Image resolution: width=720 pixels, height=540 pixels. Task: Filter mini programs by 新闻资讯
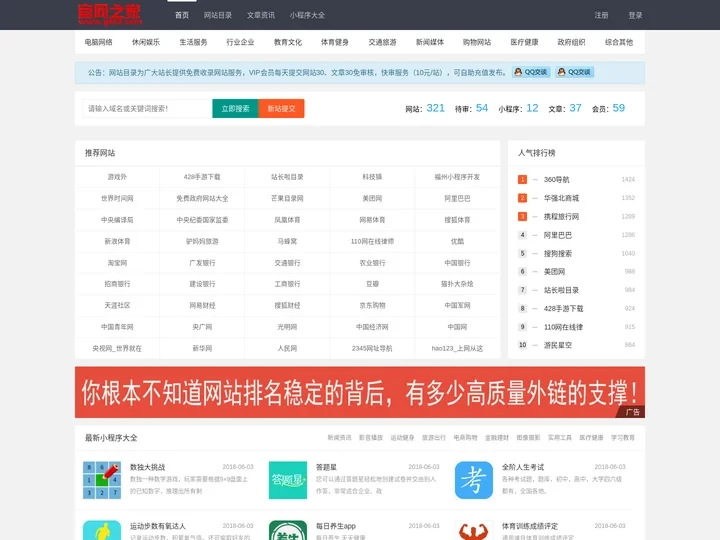point(339,438)
